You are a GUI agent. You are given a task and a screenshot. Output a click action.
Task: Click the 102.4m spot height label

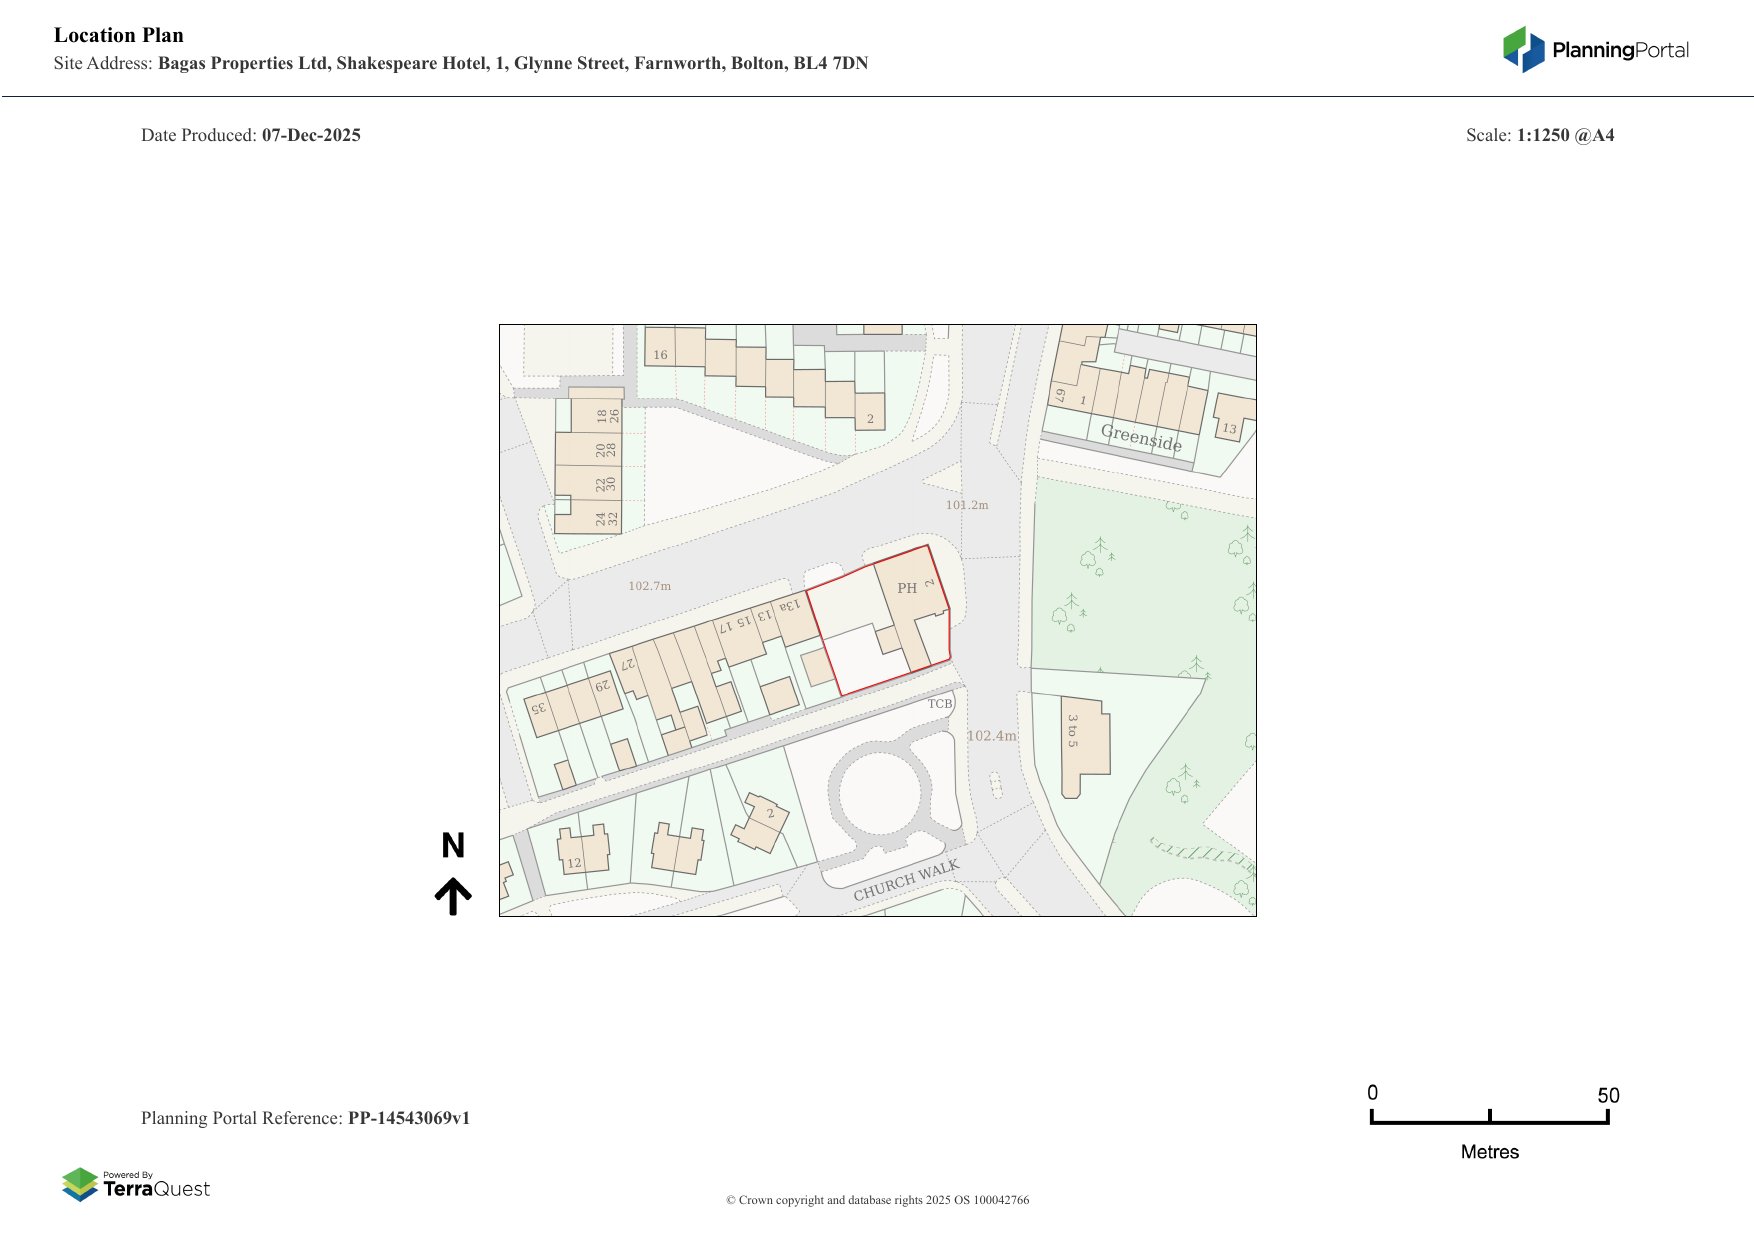click(991, 736)
